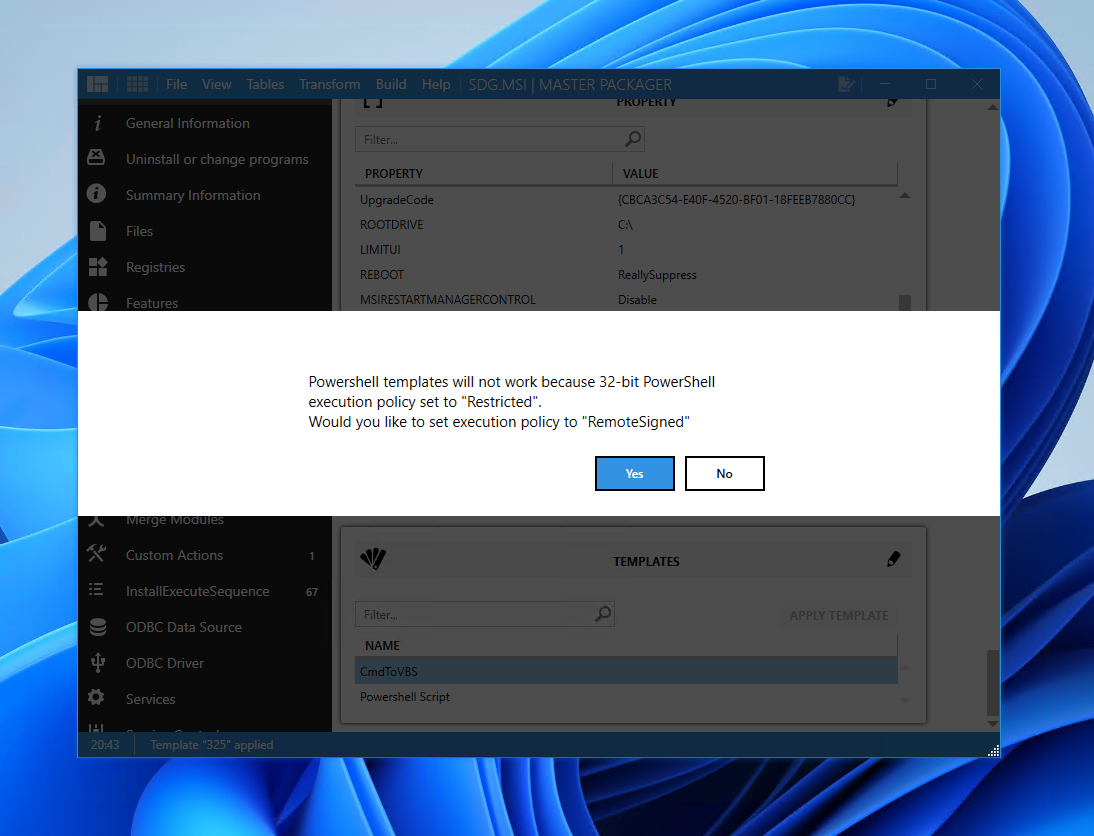Click the APPLY TEMPLATE button
This screenshot has height=836, width=1094.
[x=839, y=615]
